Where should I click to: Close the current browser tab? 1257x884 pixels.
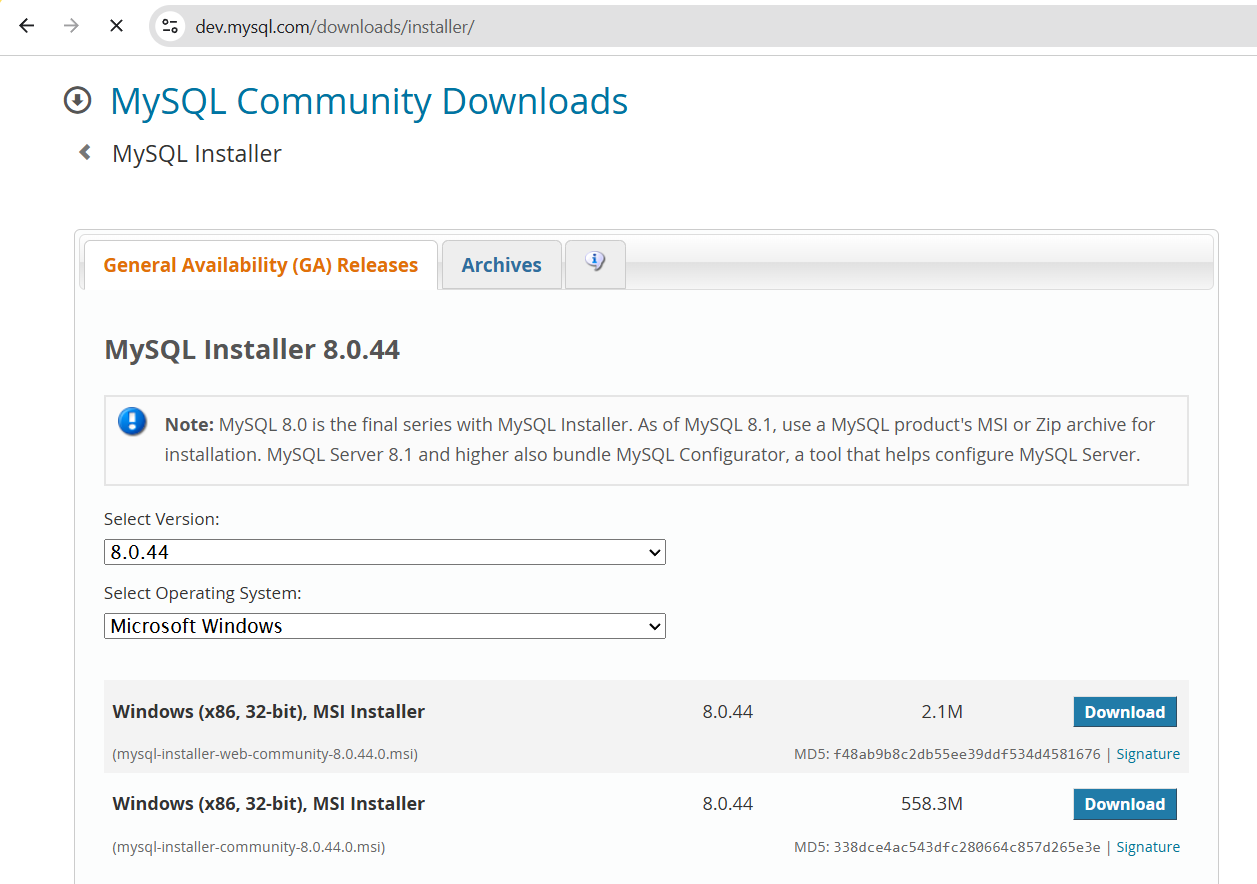115,26
